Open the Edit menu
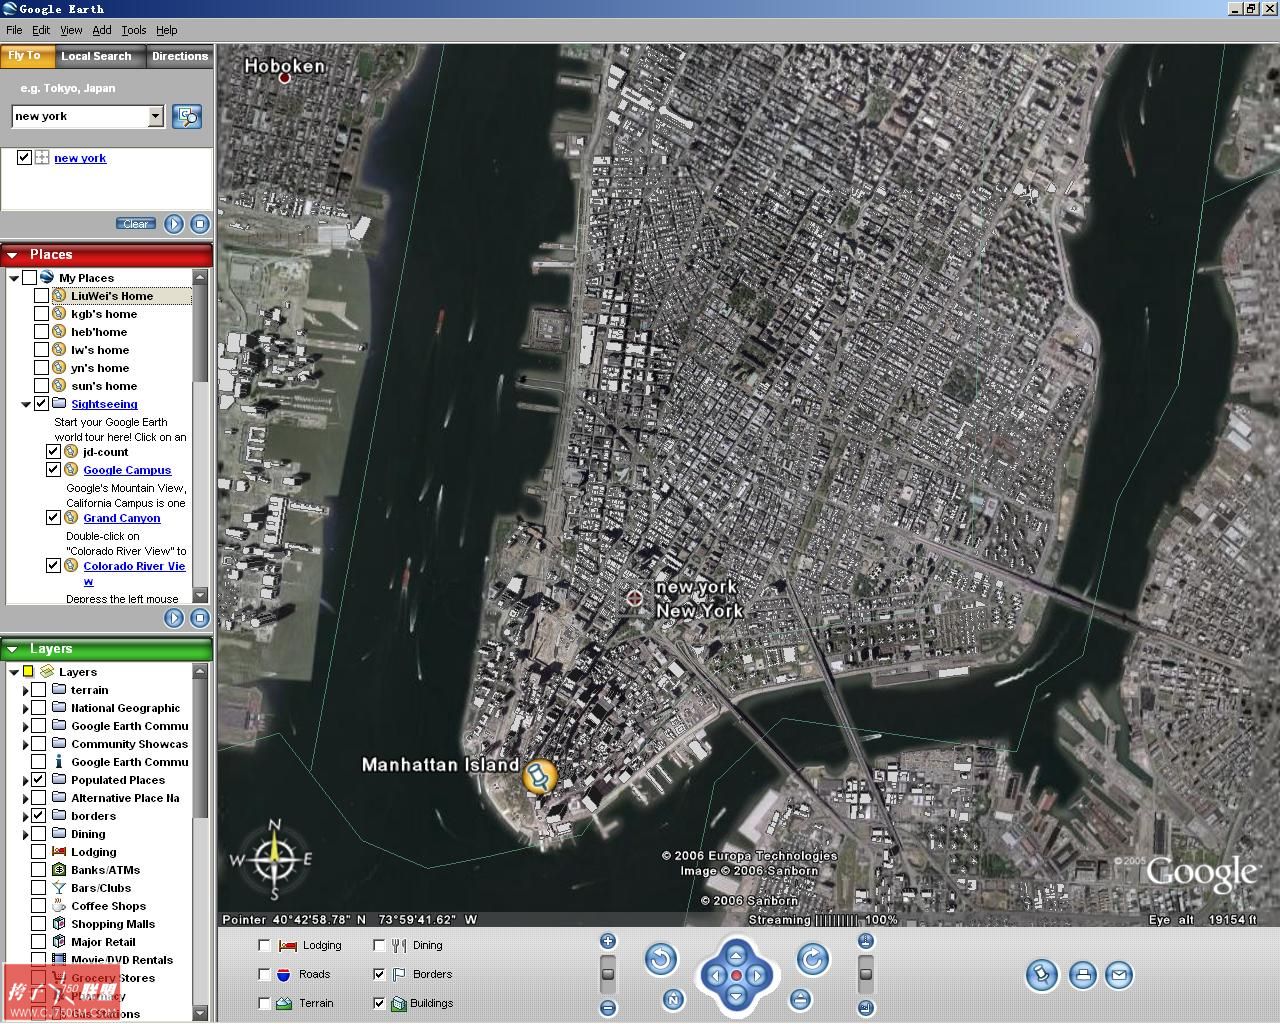 pyautogui.click(x=41, y=30)
